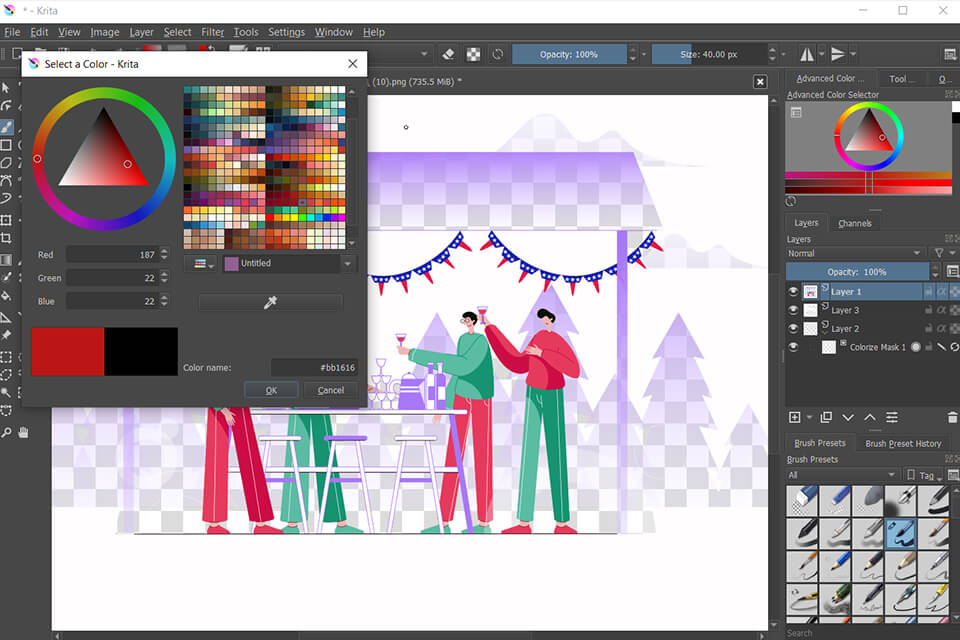This screenshot has height=640, width=960.
Task: Click the Color name hex input field
Action: pos(314,368)
